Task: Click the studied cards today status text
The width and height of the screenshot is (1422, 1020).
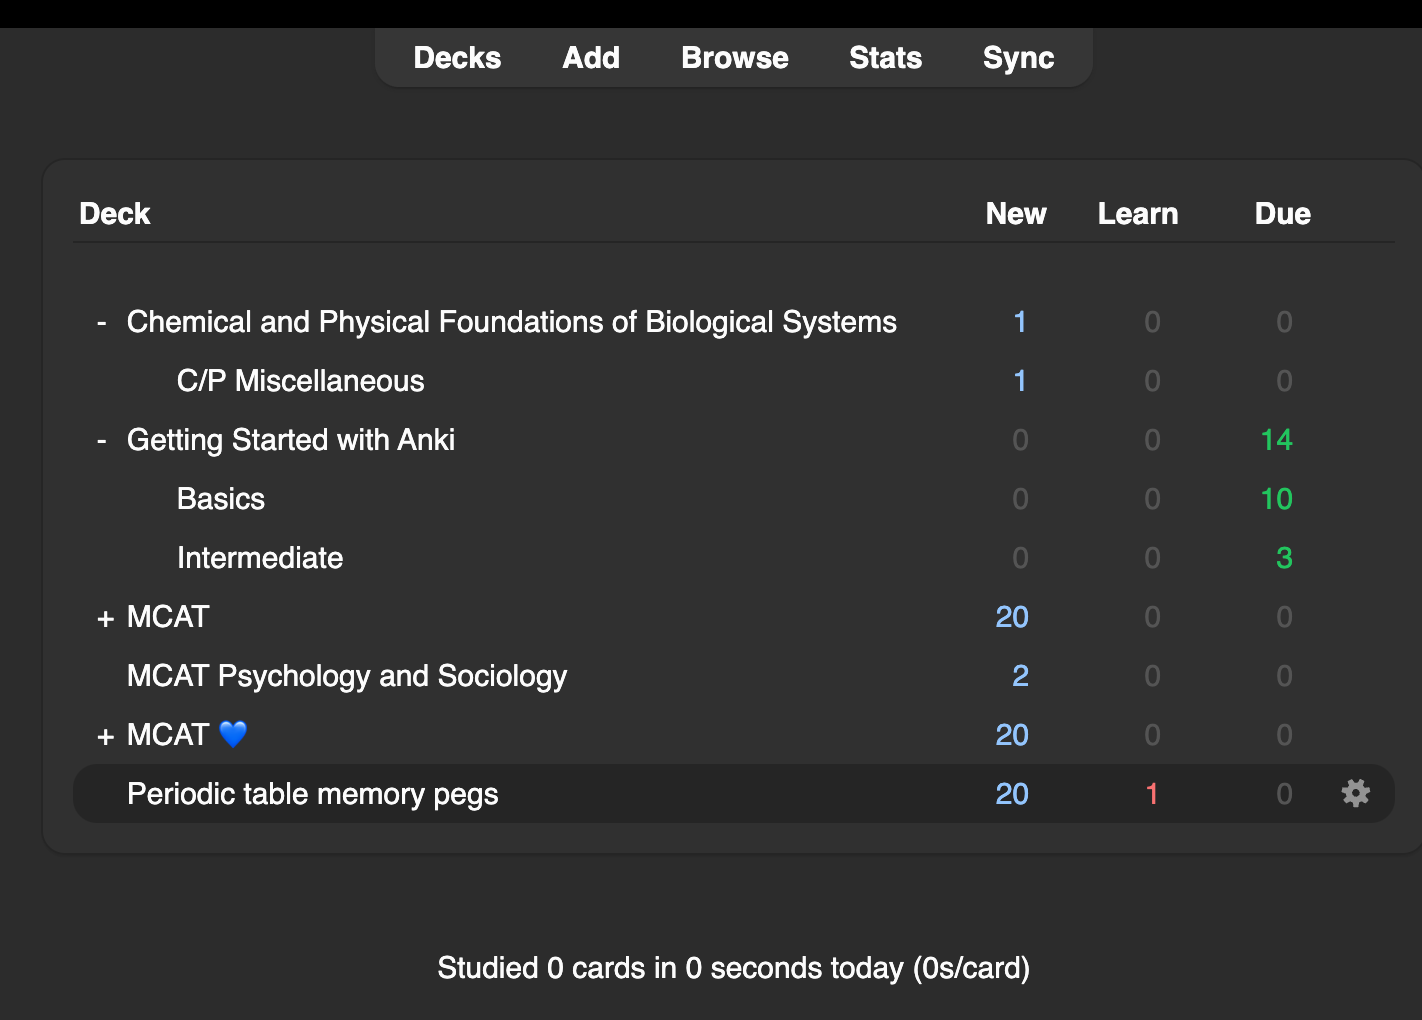Action: point(734,968)
